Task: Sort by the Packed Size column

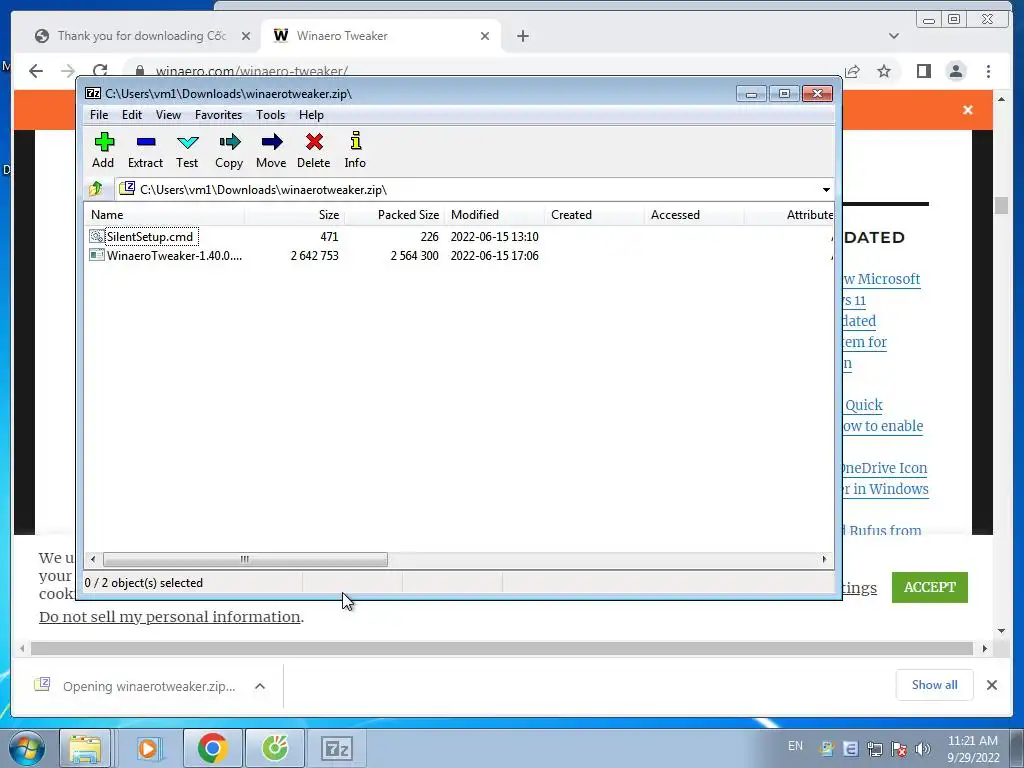Action: click(394, 215)
